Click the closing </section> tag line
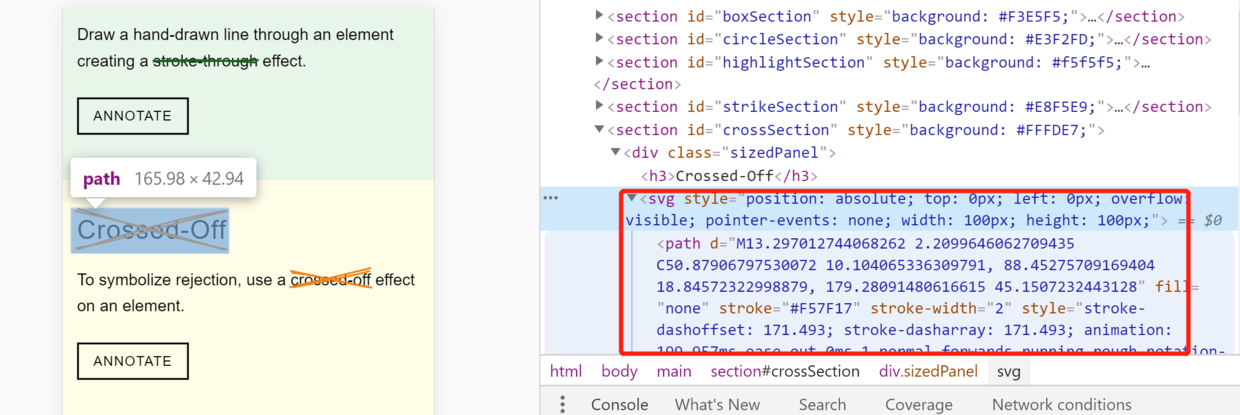Image resolution: width=1240 pixels, height=415 pixels. (637, 84)
